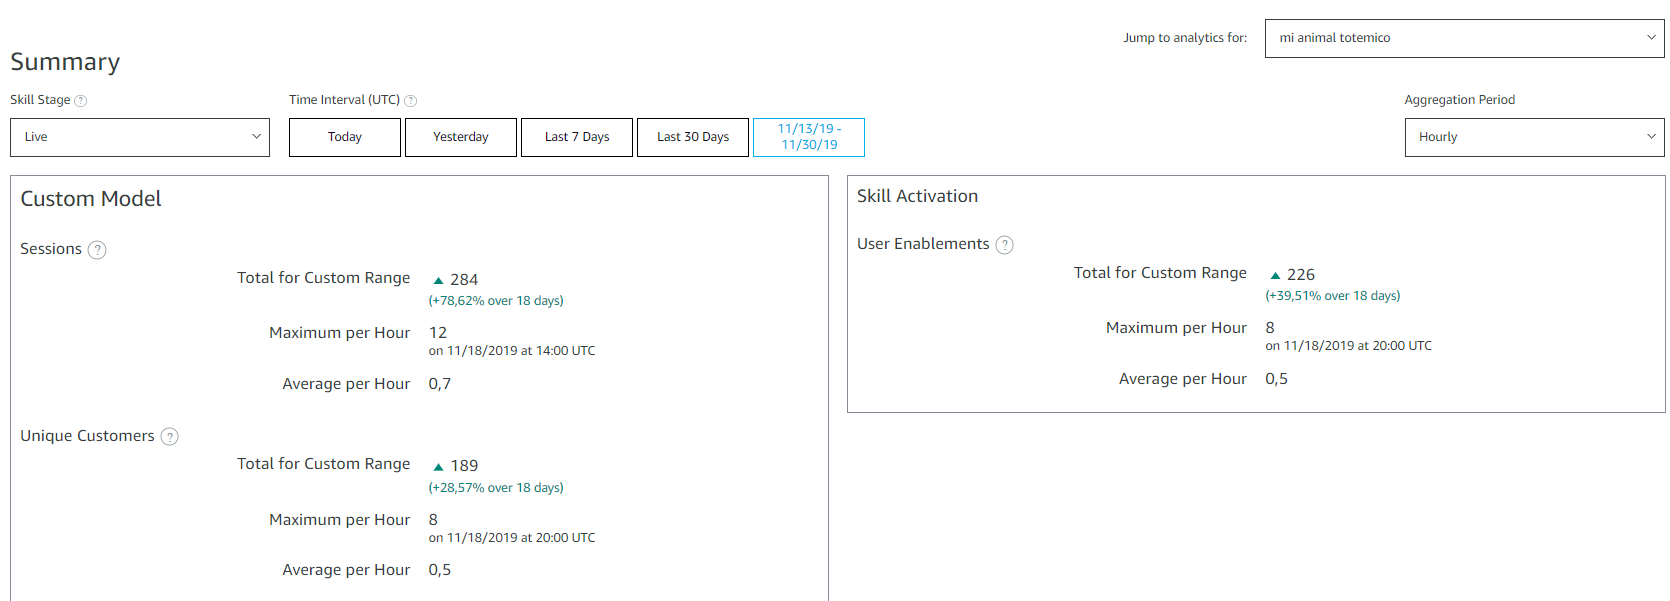The image size is (1670, 601).
Task: Click help icon beside Time Interval (UTC)
Action: (x=410, y=101)
